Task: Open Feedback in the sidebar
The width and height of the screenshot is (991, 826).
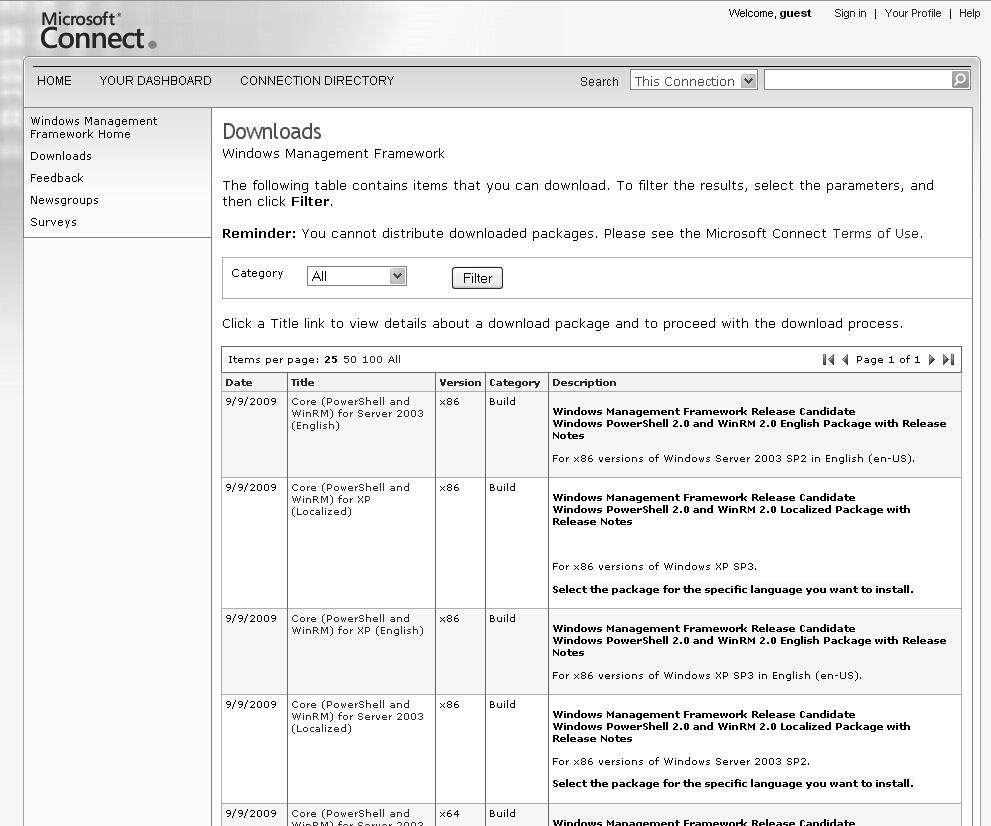Action: pyautogui.click(x=57, y=178)
